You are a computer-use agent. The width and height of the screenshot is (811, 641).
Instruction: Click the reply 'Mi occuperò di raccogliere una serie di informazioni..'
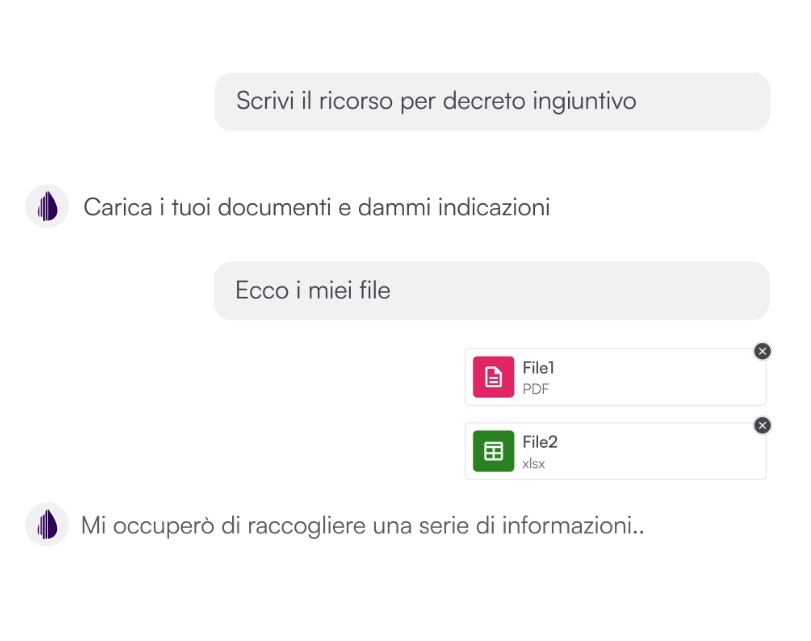(365, 525)
